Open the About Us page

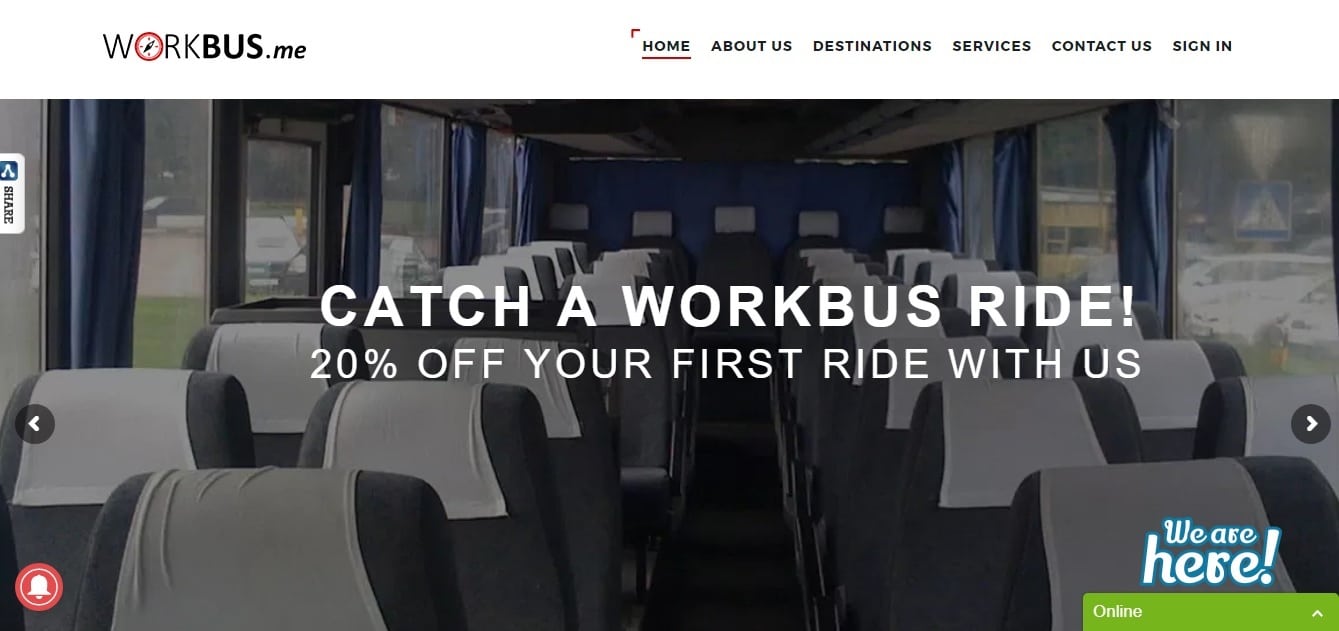click(751, 46)
